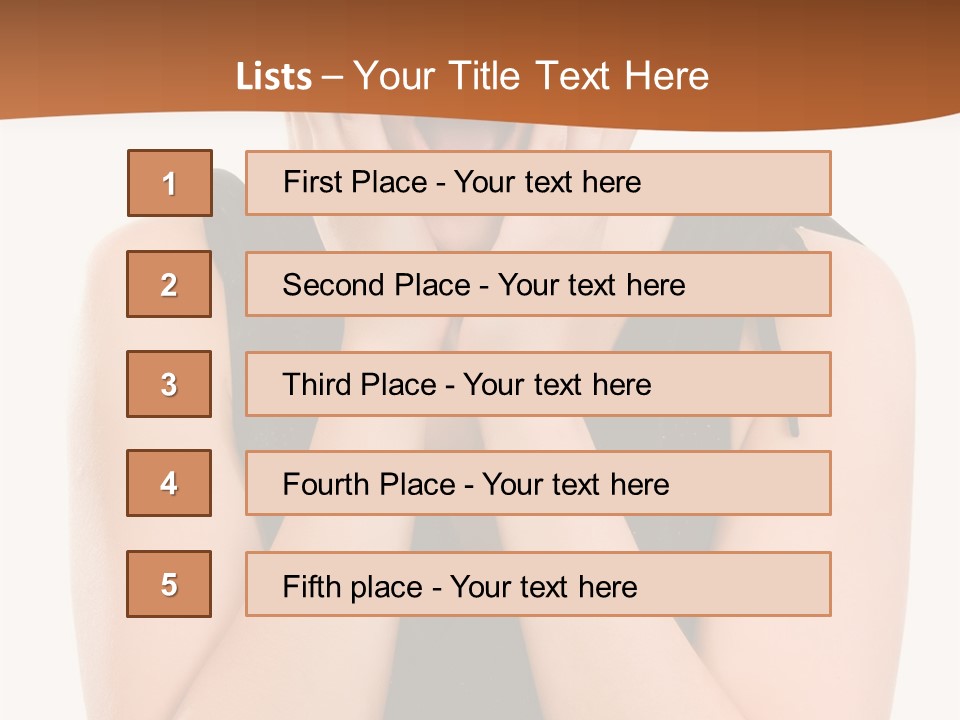The image size is (960, 720).
Task: Select the Third Place text bar
Action: pos(538,384)
